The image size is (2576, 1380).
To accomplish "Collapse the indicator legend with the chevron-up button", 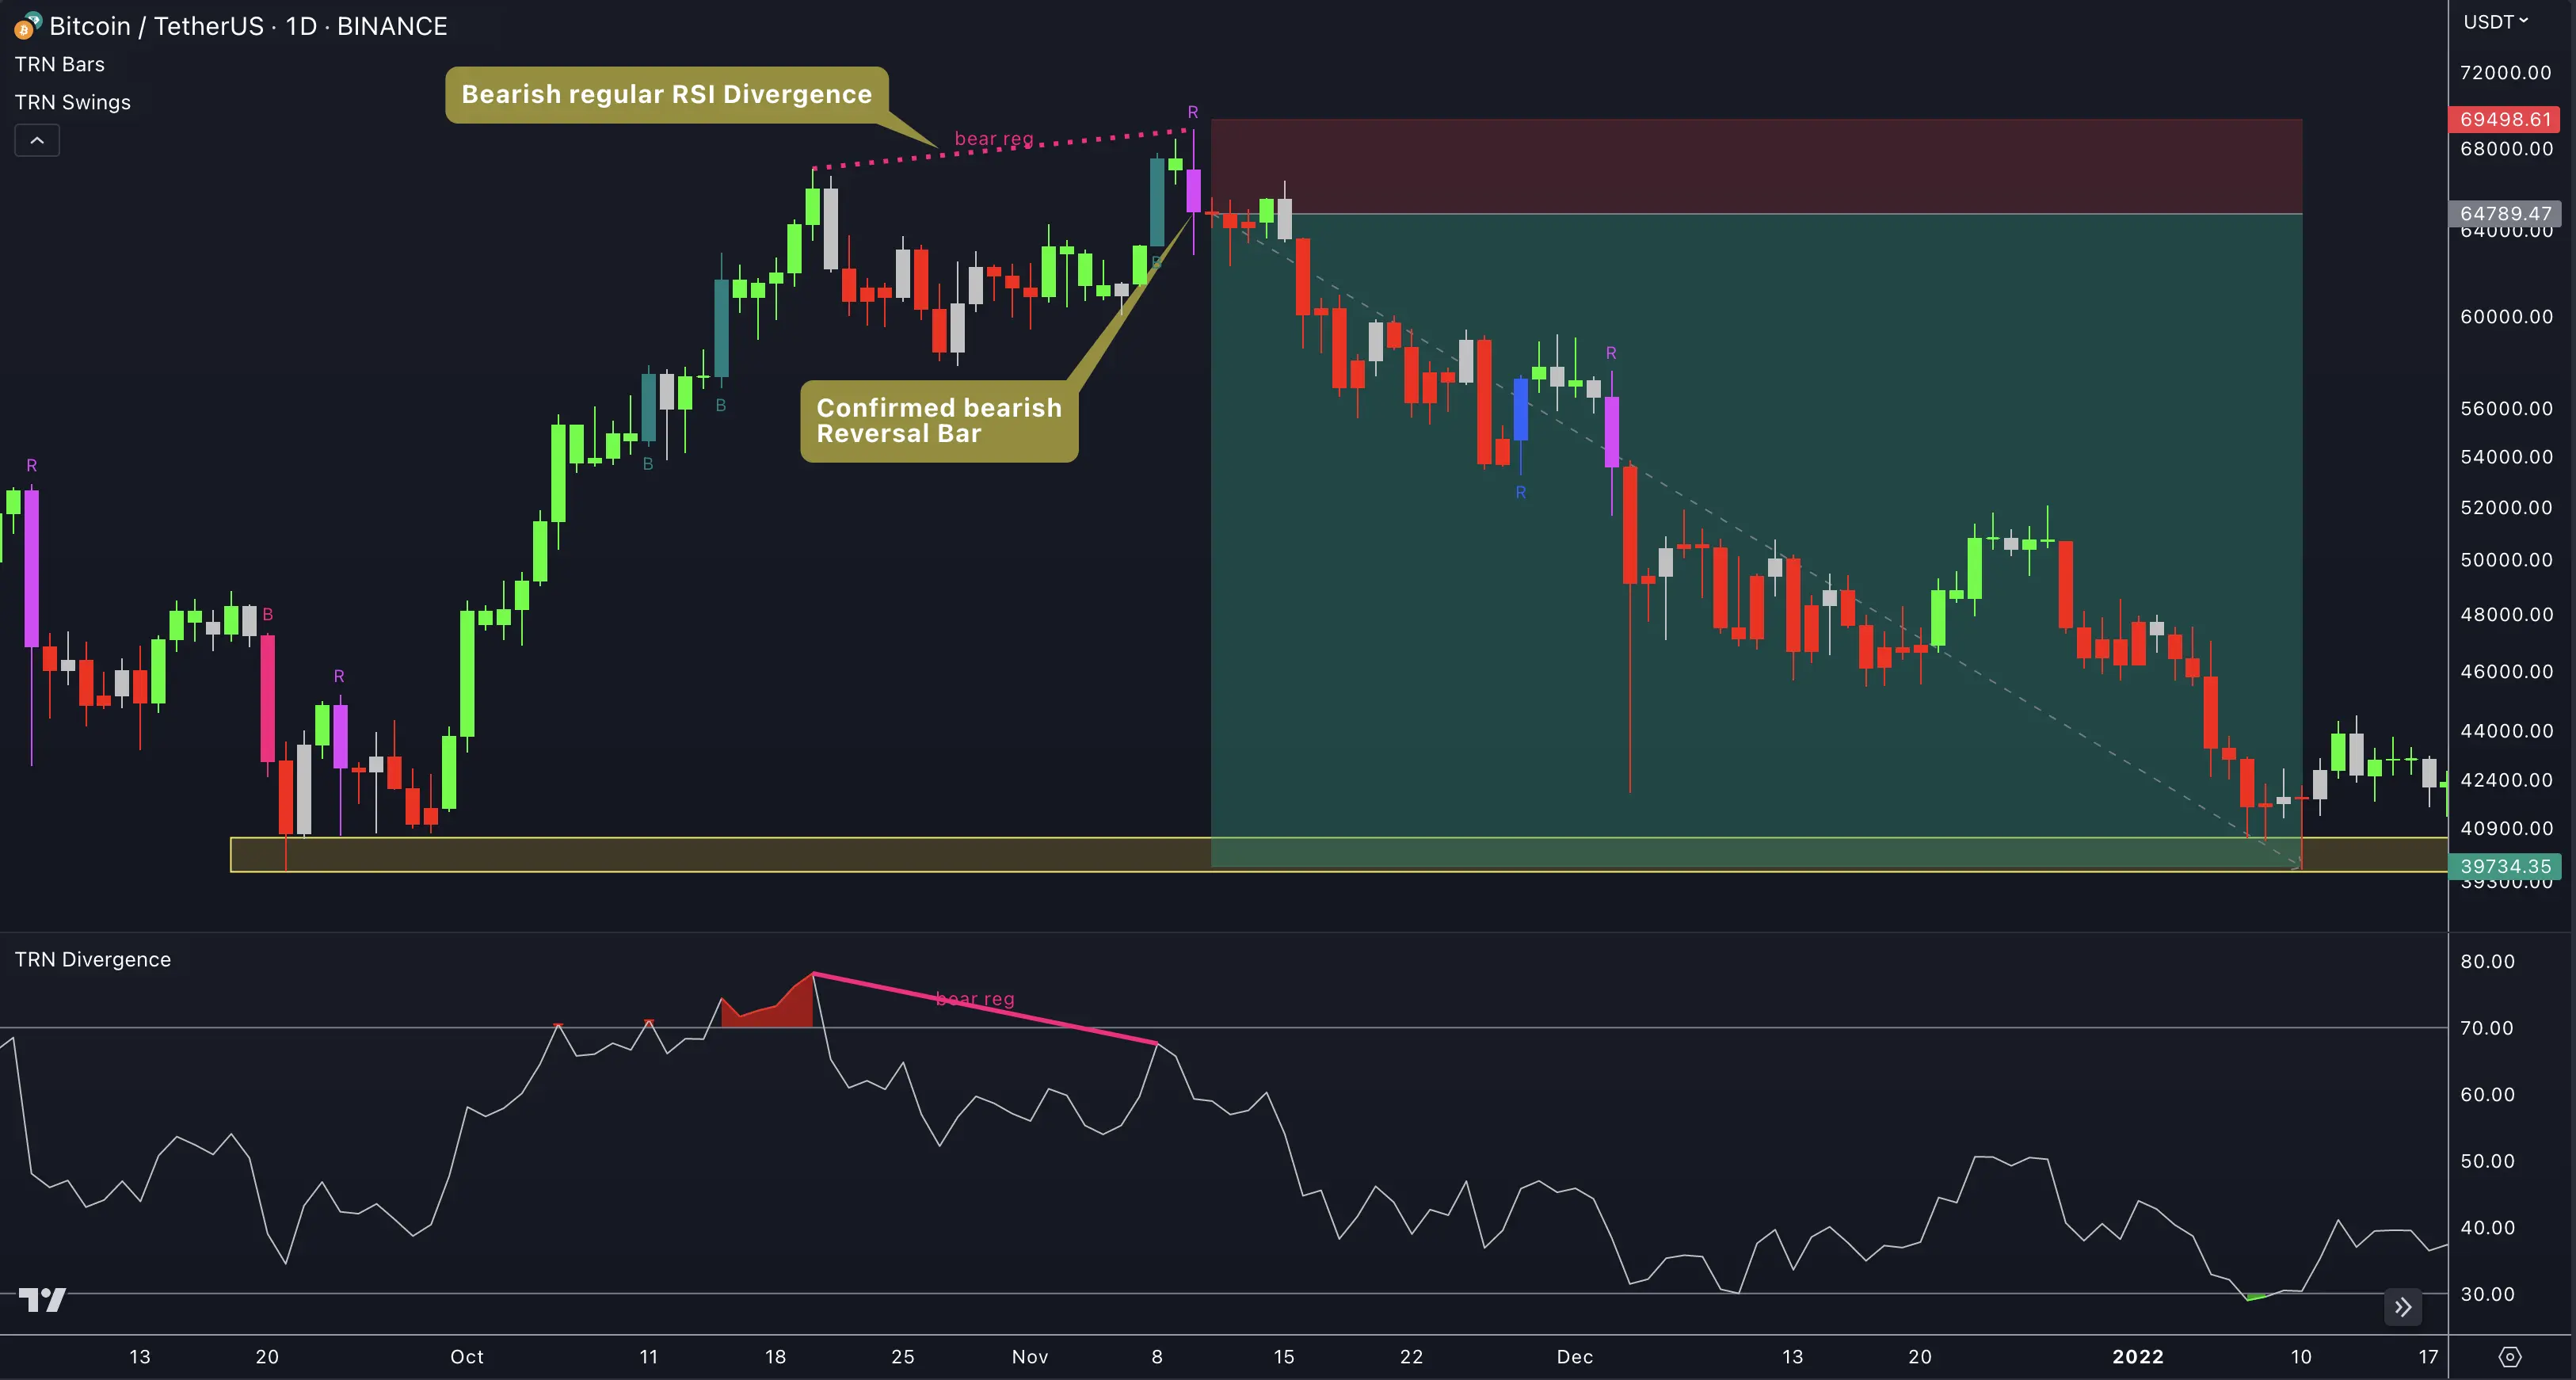I will pos(36,140).
